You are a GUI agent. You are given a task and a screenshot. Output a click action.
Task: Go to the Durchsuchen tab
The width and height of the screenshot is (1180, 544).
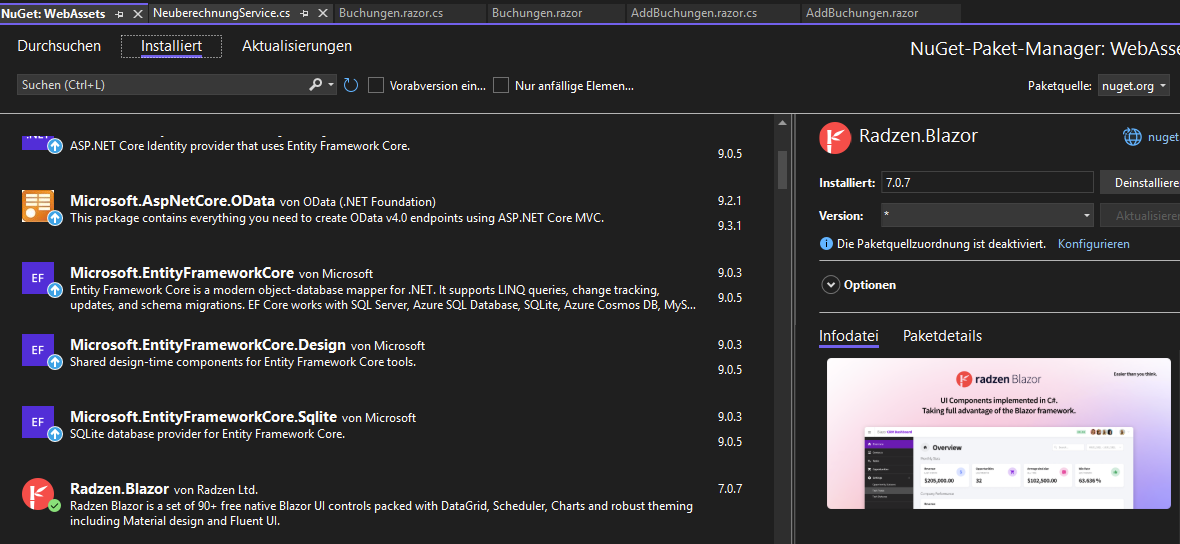tap(59, 46)
